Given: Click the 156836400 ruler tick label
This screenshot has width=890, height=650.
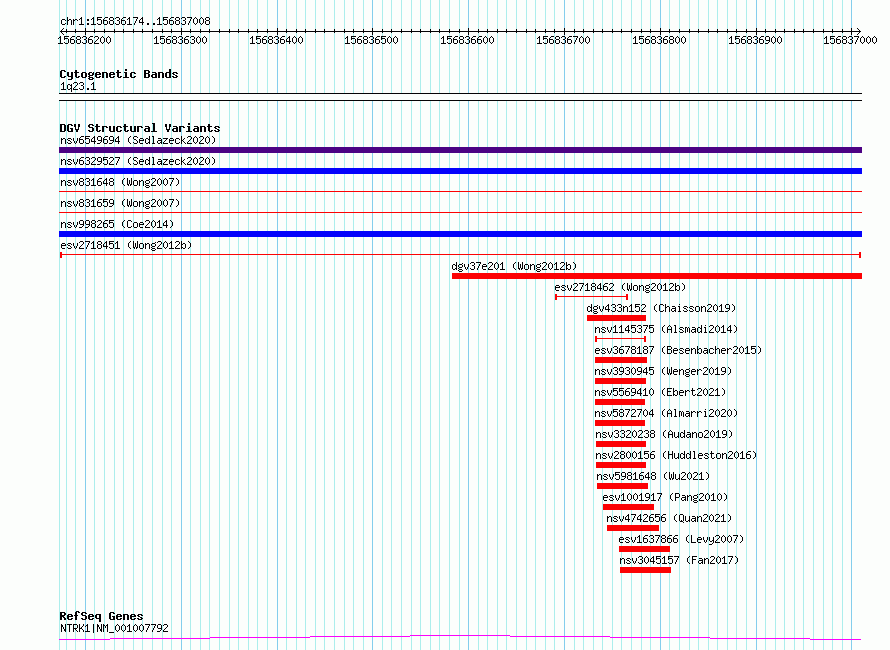Looking at the screenshot, I should pyautogui.click(x=276, y=40).
